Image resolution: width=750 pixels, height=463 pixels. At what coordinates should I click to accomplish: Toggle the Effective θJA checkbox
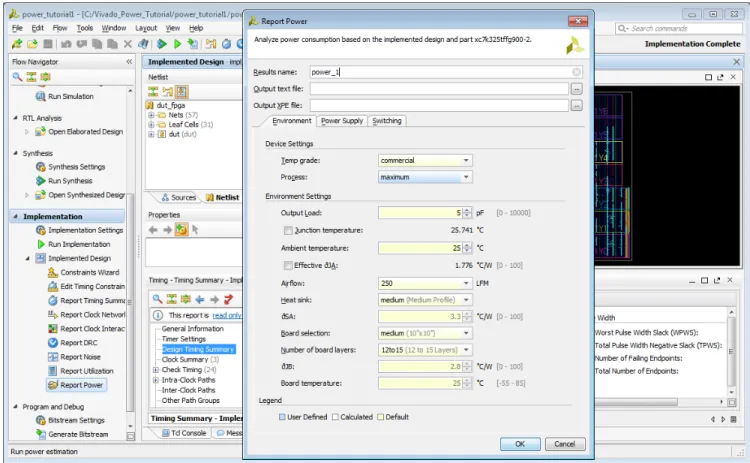[x=288, y=265]
